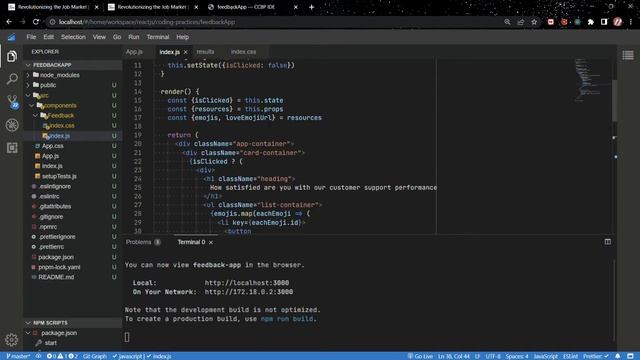640x360 pixels.
Task: Collapse the NPM SCRIPTS section
Action: (28, 323)
